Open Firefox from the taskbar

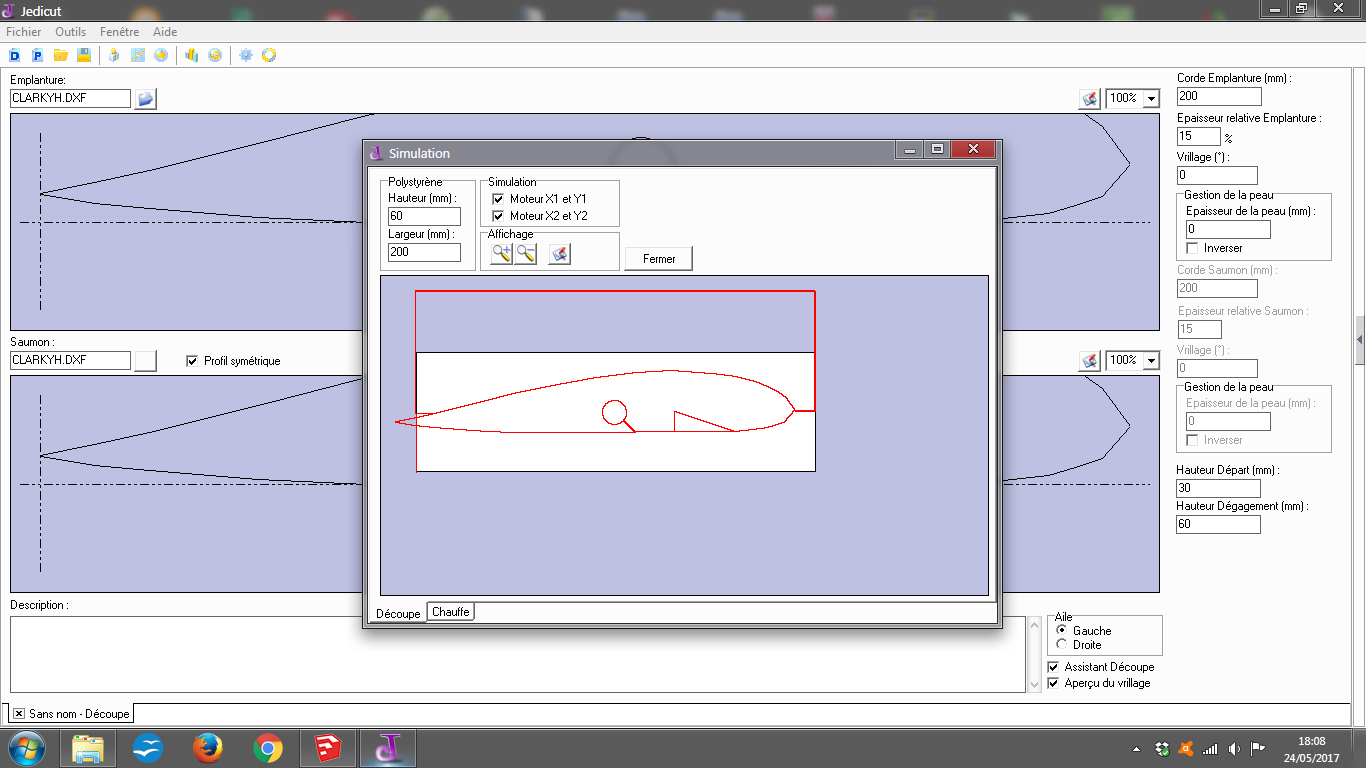(208, 748)
